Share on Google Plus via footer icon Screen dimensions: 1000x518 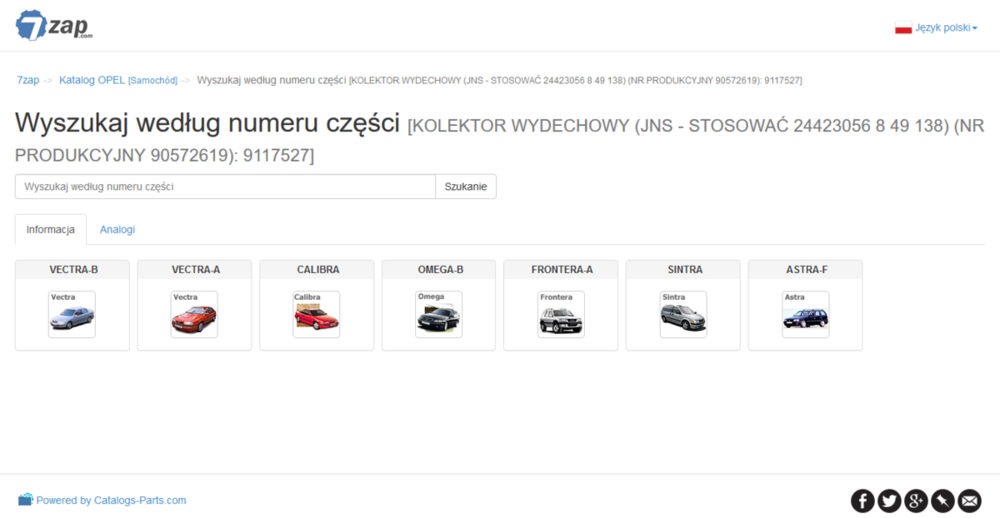(x=916, y=501)
